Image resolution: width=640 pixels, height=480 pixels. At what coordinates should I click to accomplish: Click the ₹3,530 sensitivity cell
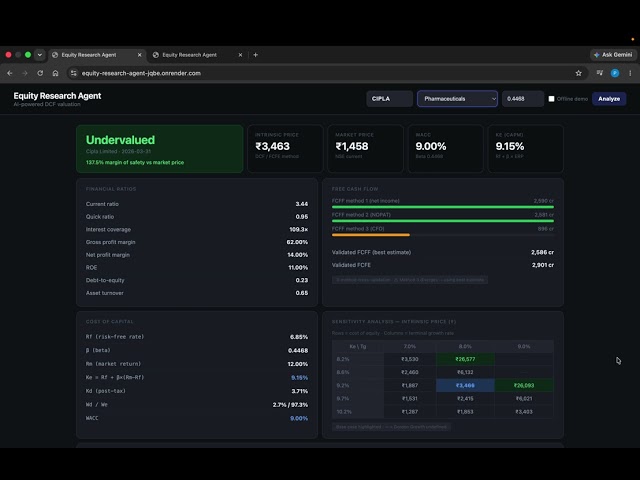coord(409,359)
